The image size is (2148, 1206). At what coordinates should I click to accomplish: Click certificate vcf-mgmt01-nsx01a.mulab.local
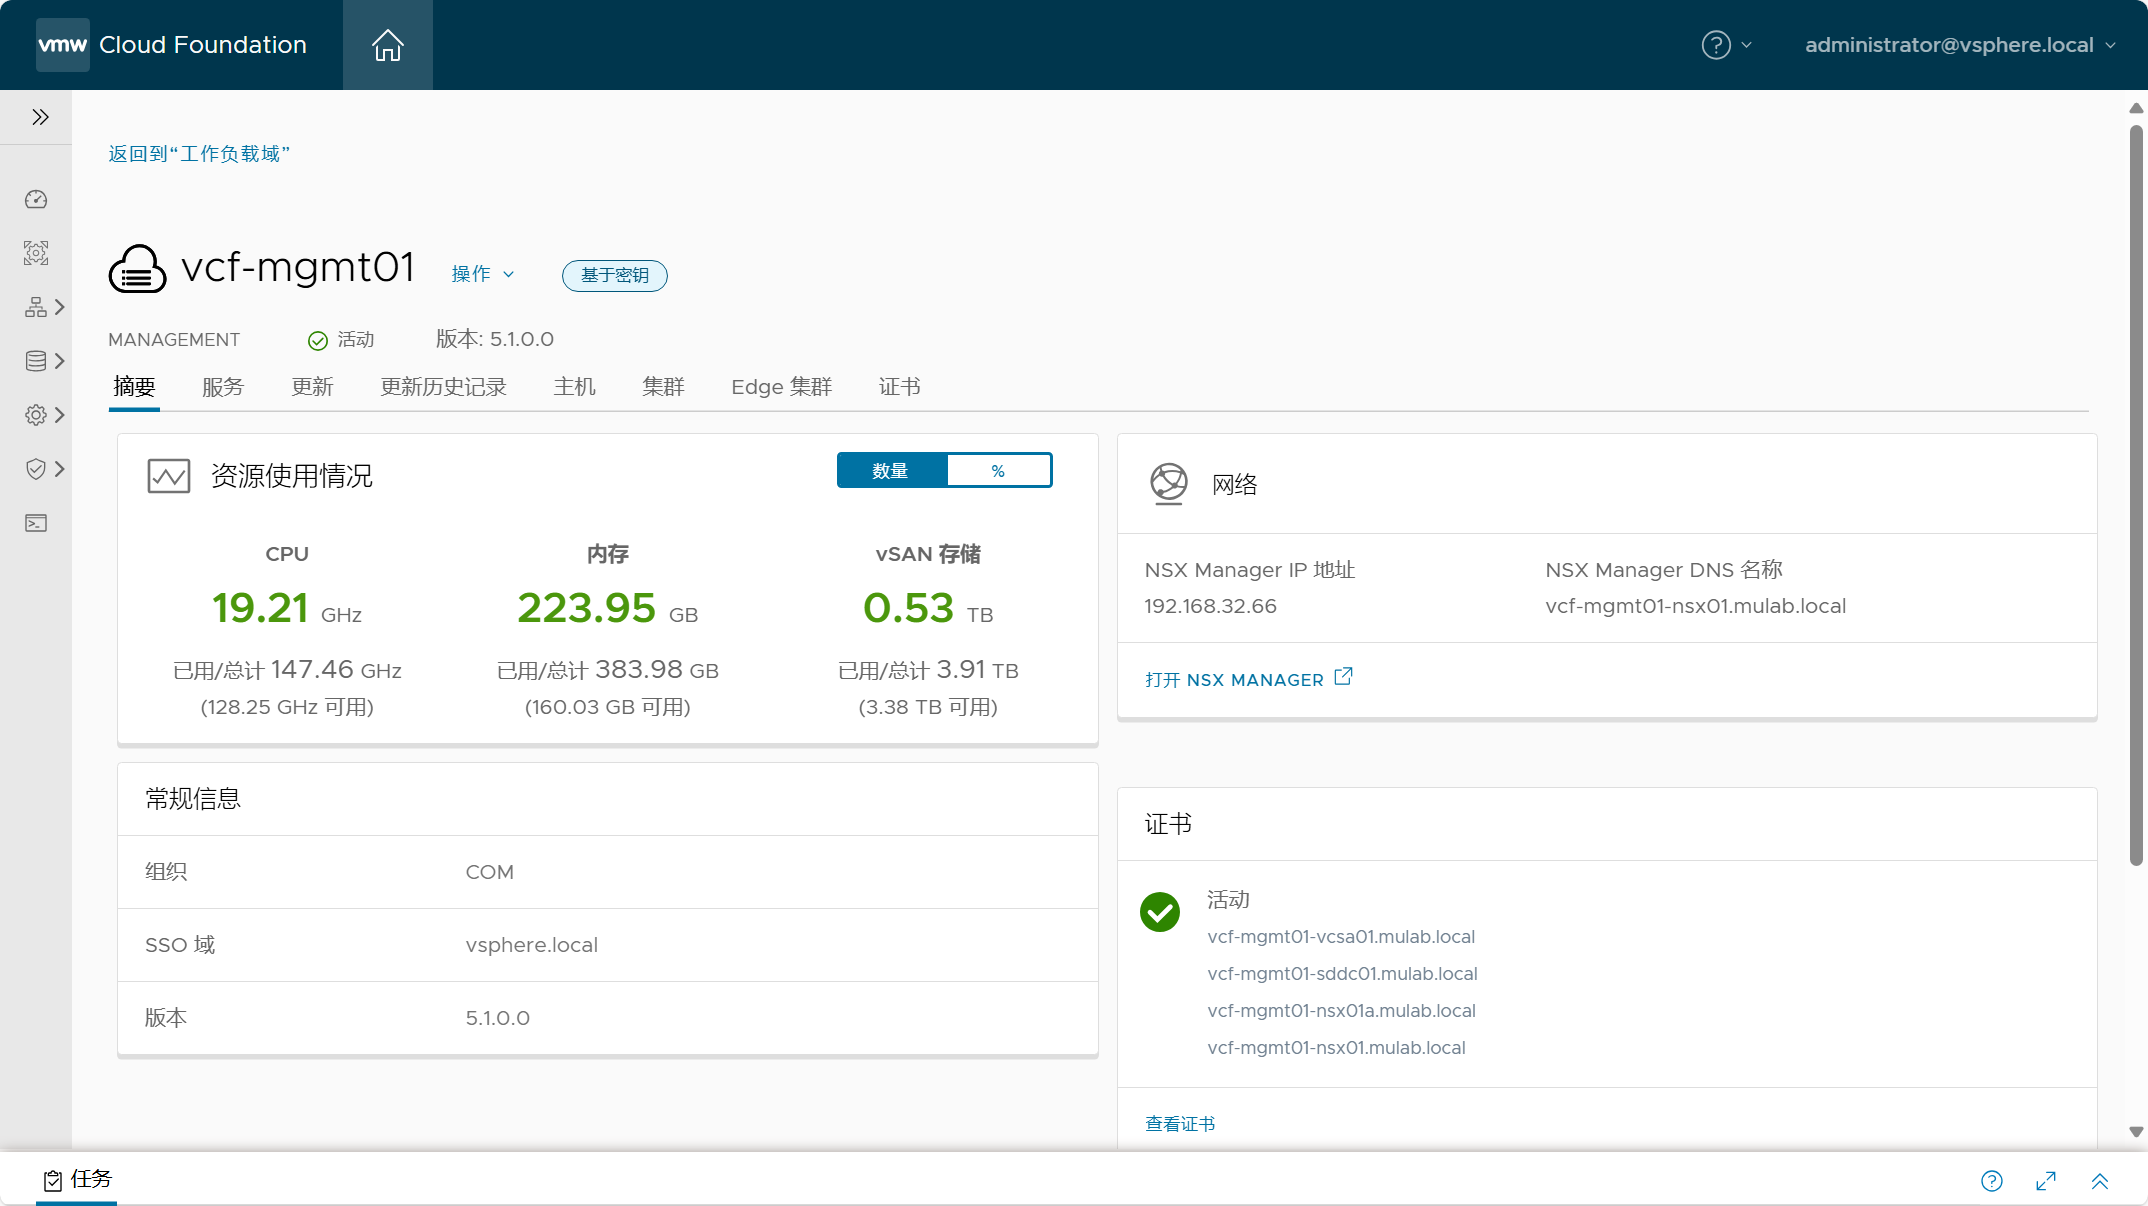(1341, 1011)
